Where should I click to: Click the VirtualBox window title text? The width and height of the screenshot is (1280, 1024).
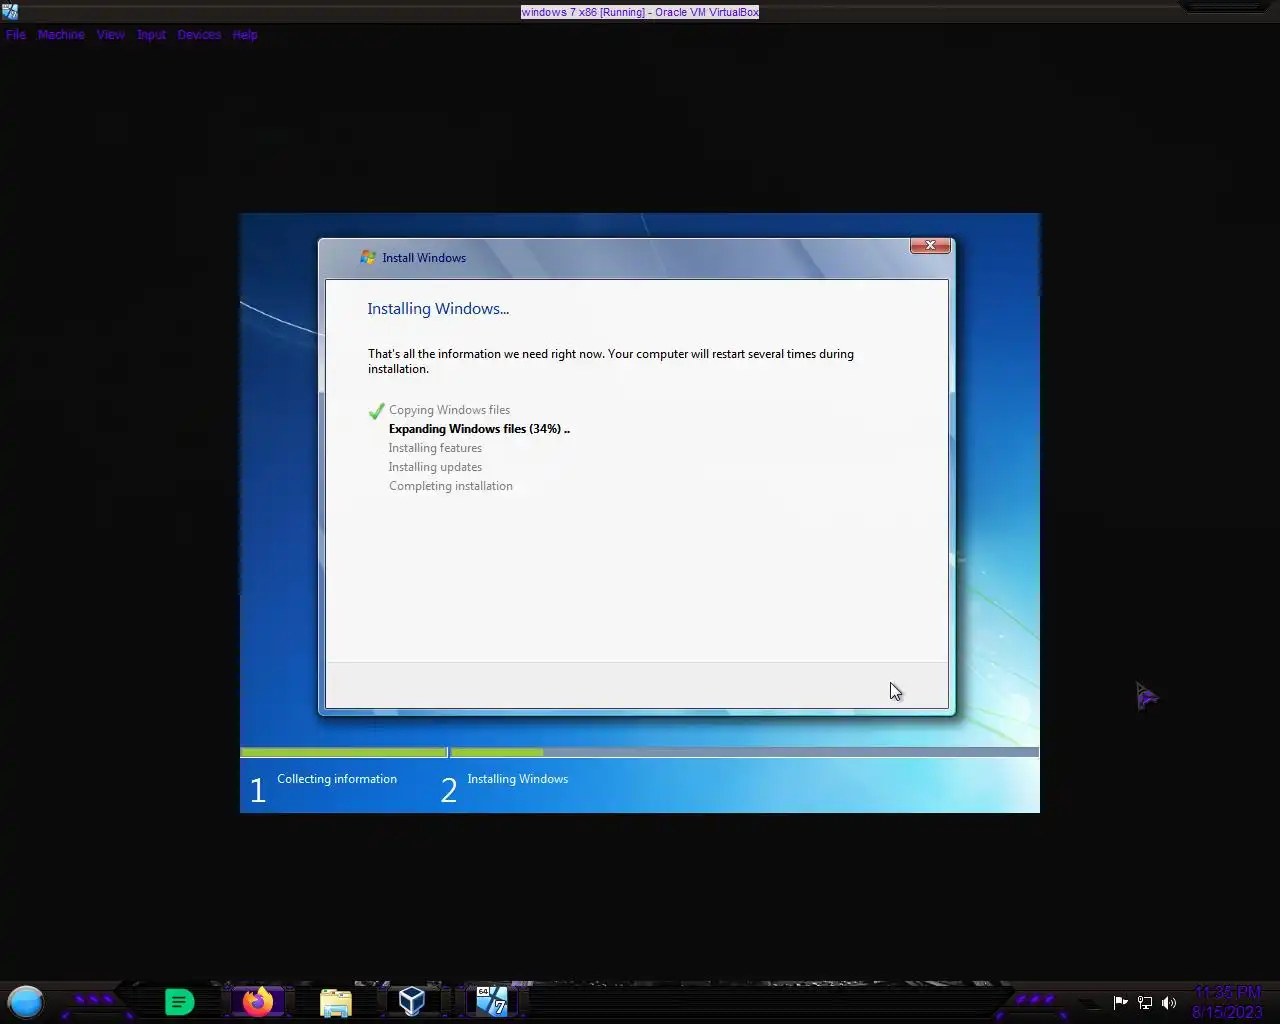(640, 12)
